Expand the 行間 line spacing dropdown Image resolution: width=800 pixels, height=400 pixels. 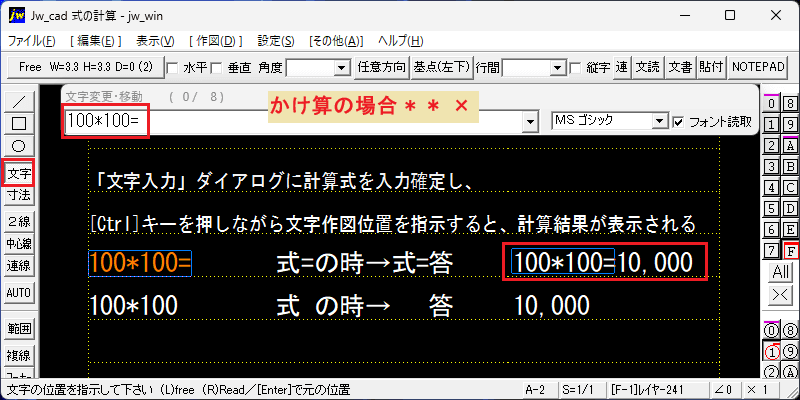[559, 67]
